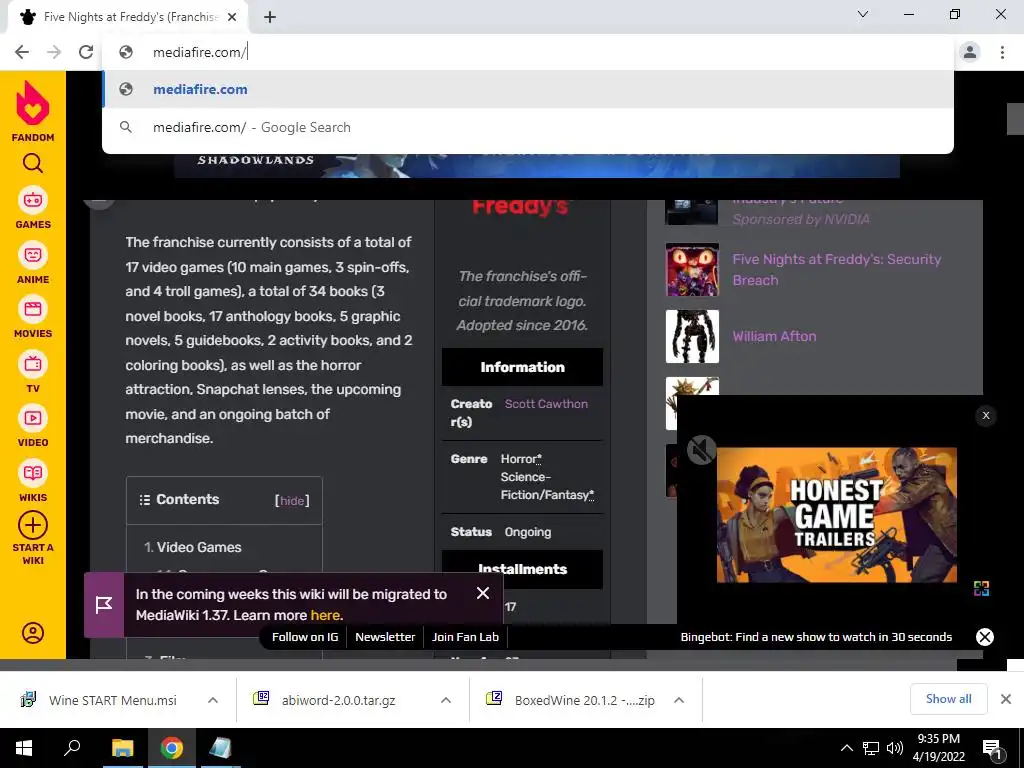Open the Bingebot find a show link
The width and height of the screenshot is (1024, 768).
(x=816, y=637)
